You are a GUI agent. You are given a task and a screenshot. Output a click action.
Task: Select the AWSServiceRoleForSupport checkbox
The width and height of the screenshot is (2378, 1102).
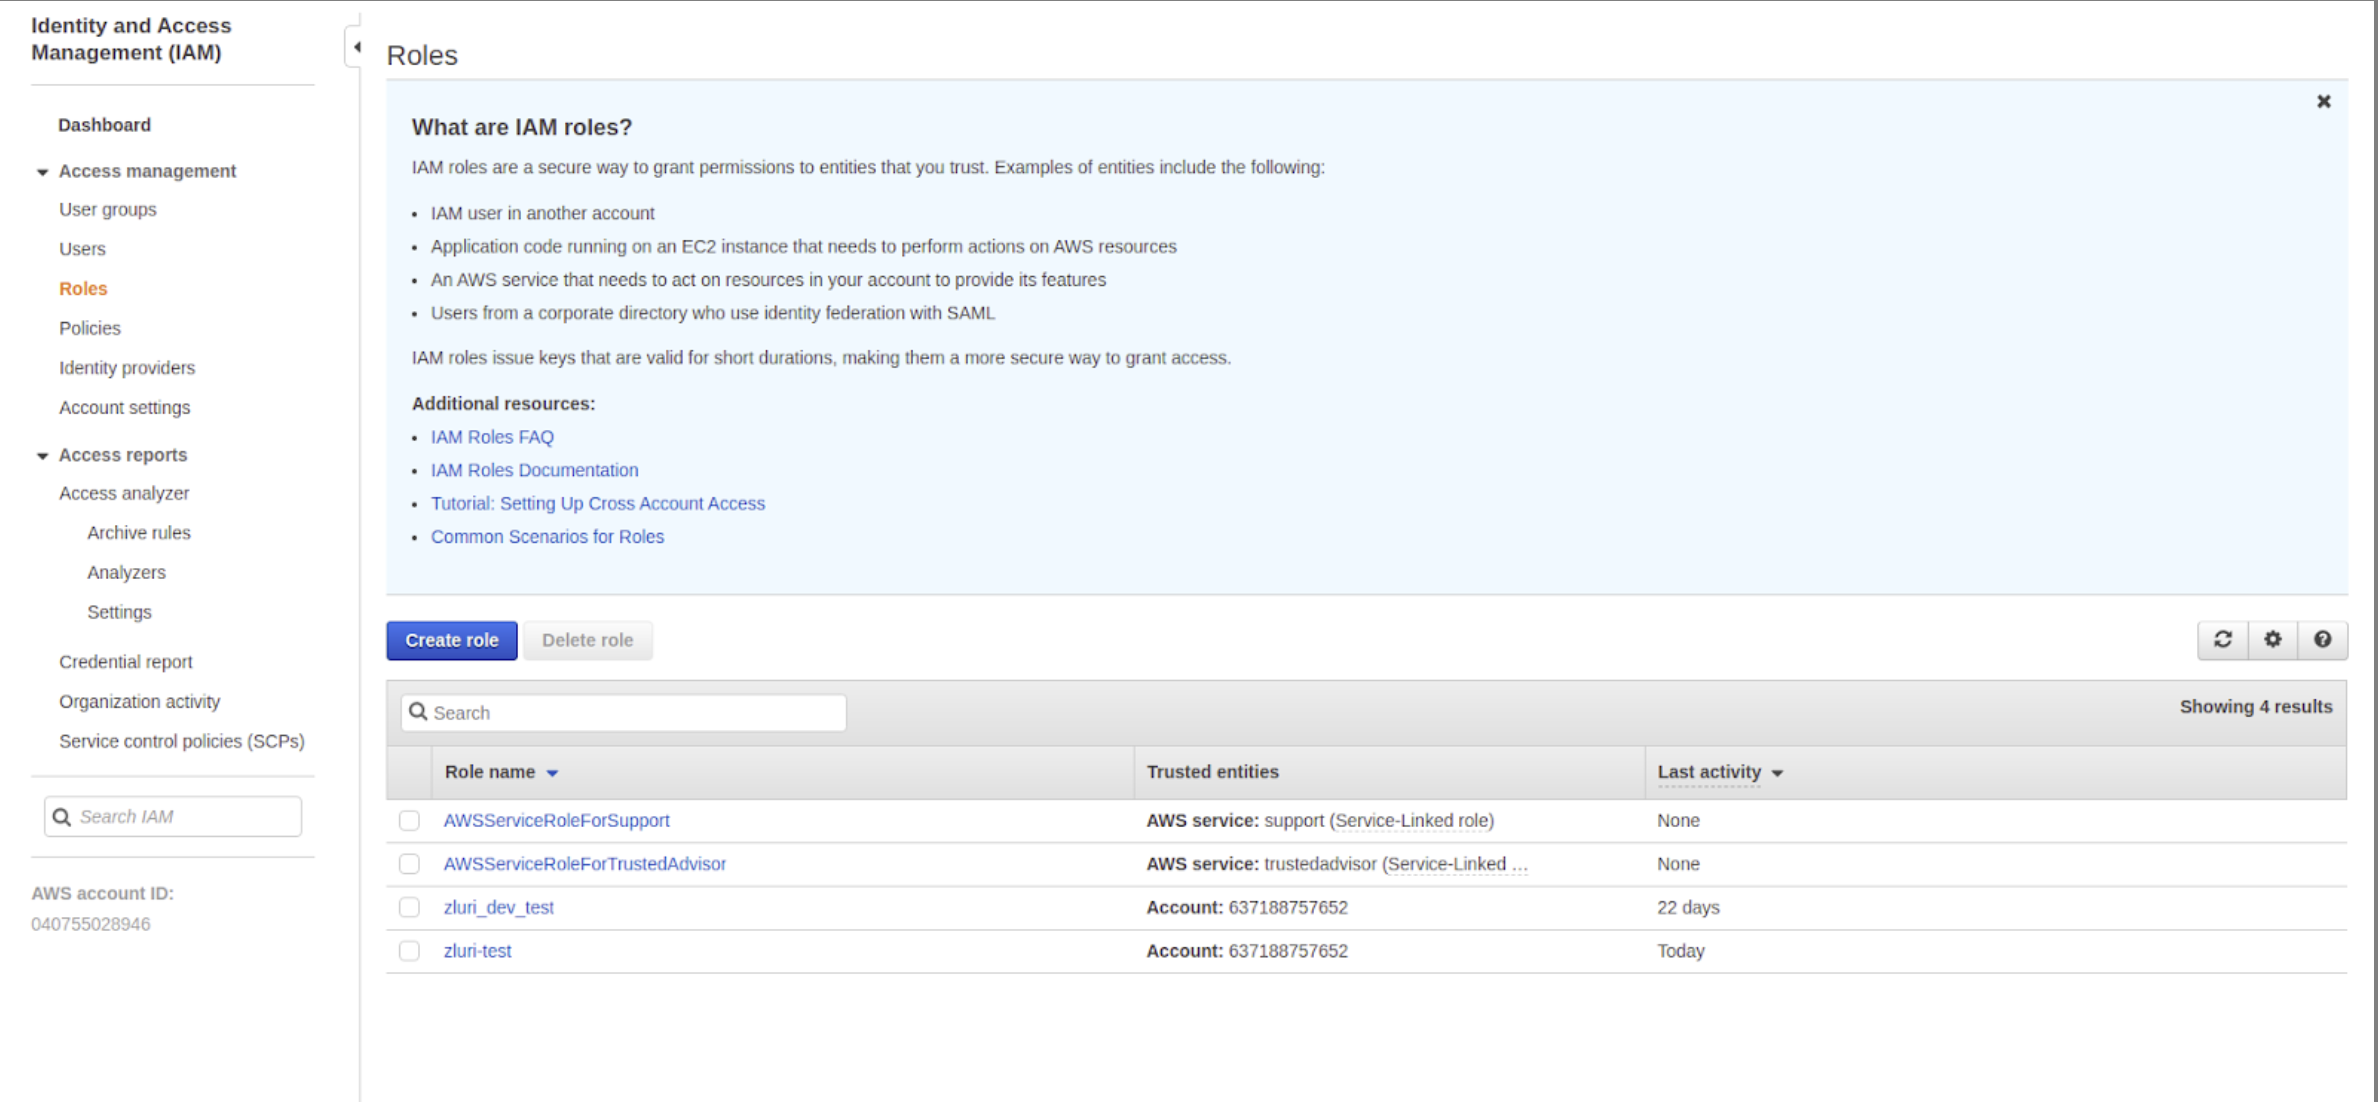click(409, 821)
